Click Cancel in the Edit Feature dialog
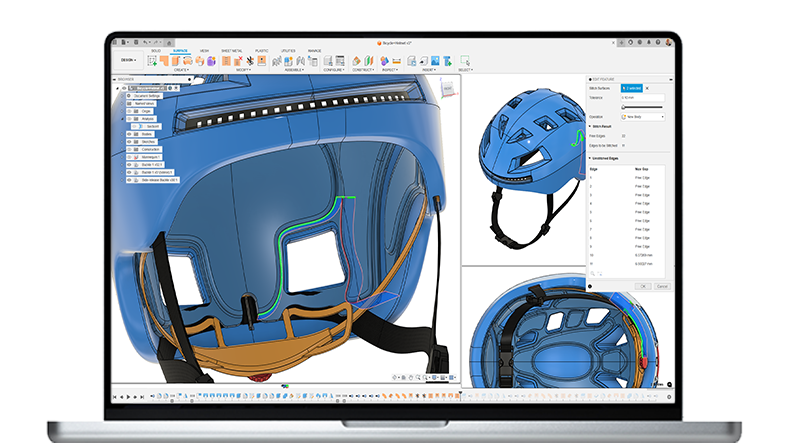 click(x=661, y=286)
